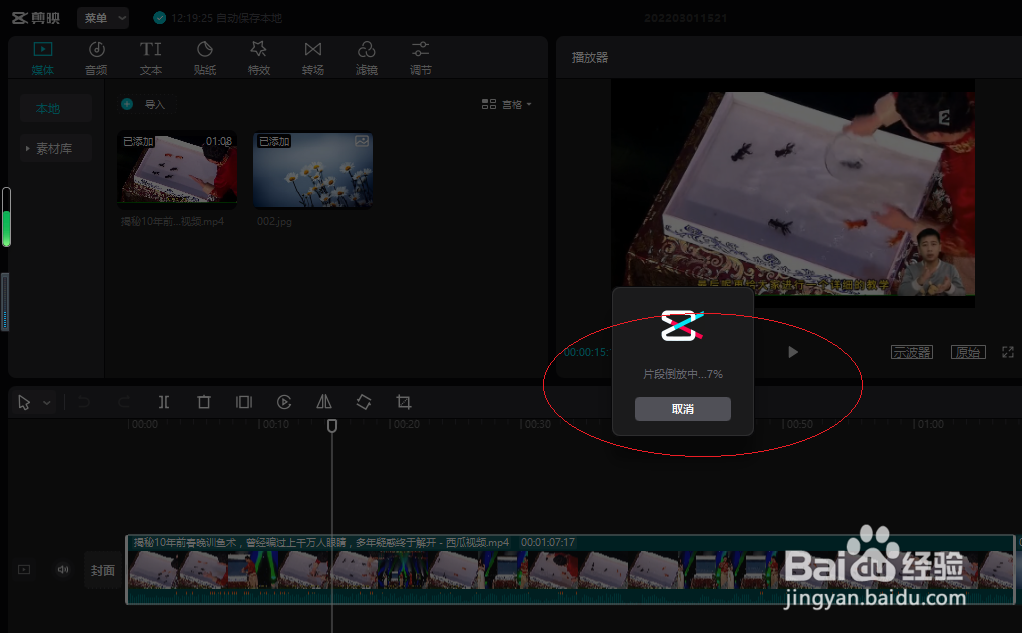Play the preview in the player
This screenshot has height=633, width=1022.
pos(793,352)
